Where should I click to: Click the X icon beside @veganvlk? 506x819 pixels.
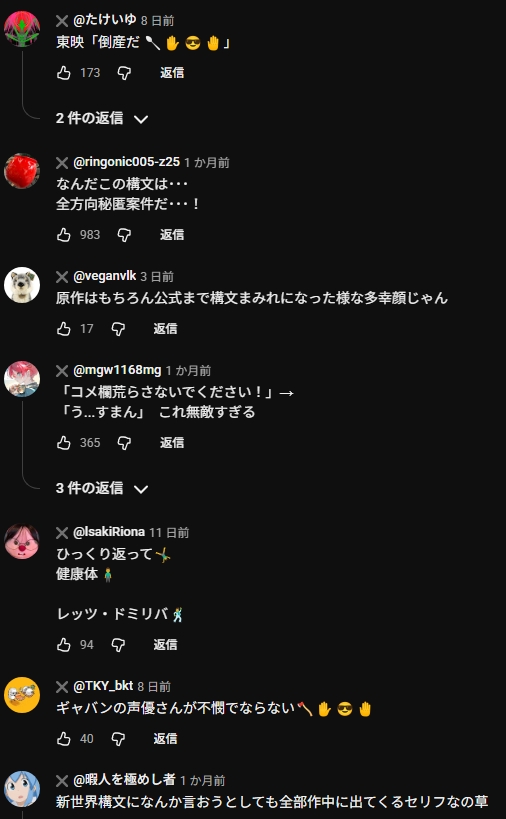(x=62, y=277)
